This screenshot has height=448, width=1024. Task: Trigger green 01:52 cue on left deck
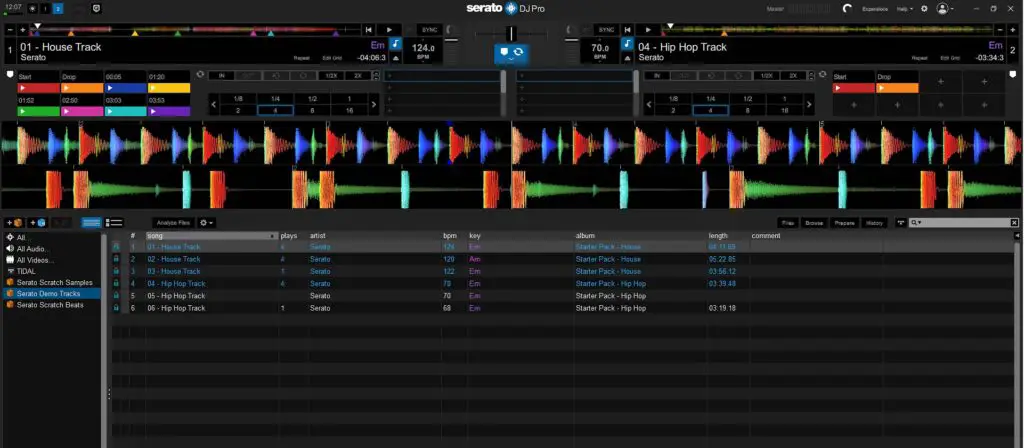click(39, 112)
